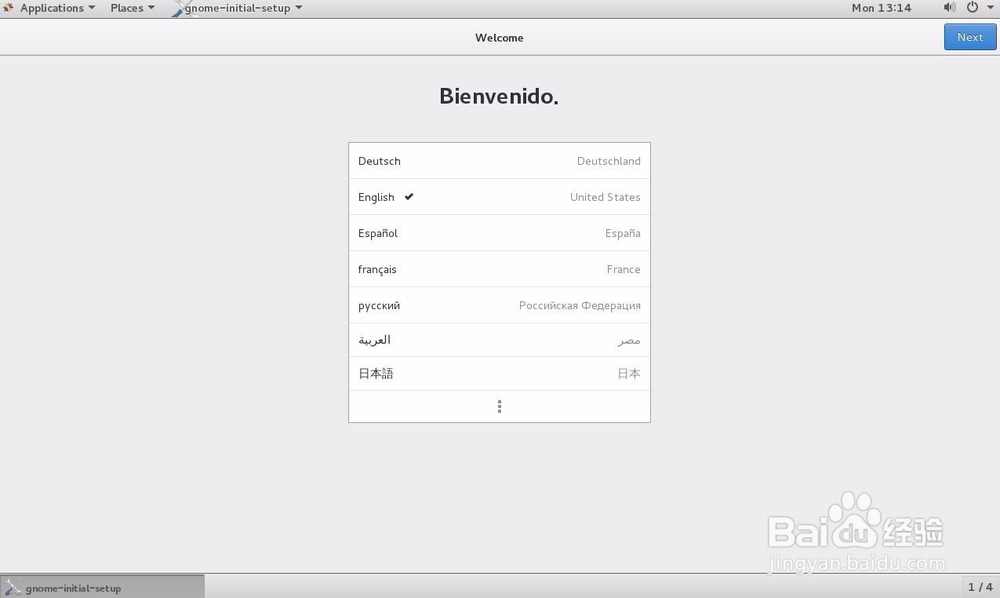Click the volume speaker icon
1000x598 pixels.
tap(949, 8)
